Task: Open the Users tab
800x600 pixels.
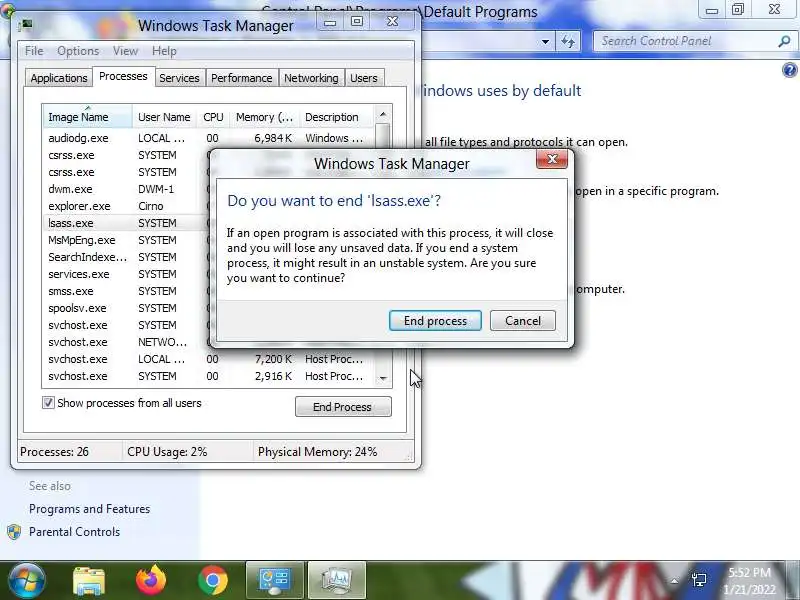Action: pos(364,78)
